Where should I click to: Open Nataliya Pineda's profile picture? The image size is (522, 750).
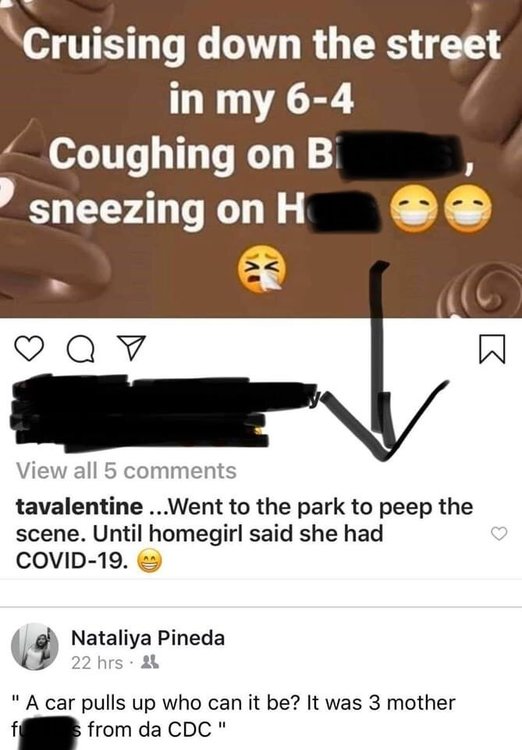click(x=35, y=647)
